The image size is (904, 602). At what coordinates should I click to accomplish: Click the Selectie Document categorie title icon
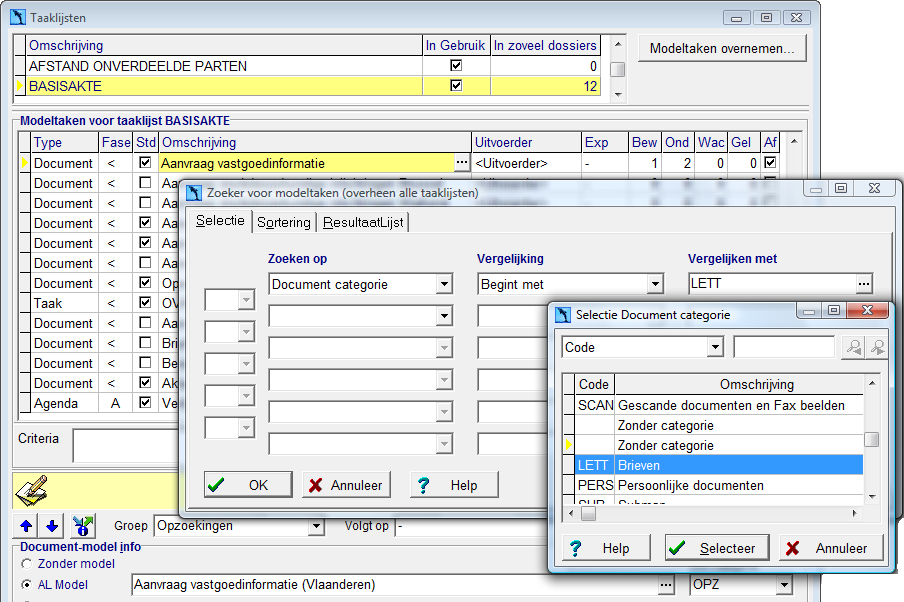pos(563,315)
